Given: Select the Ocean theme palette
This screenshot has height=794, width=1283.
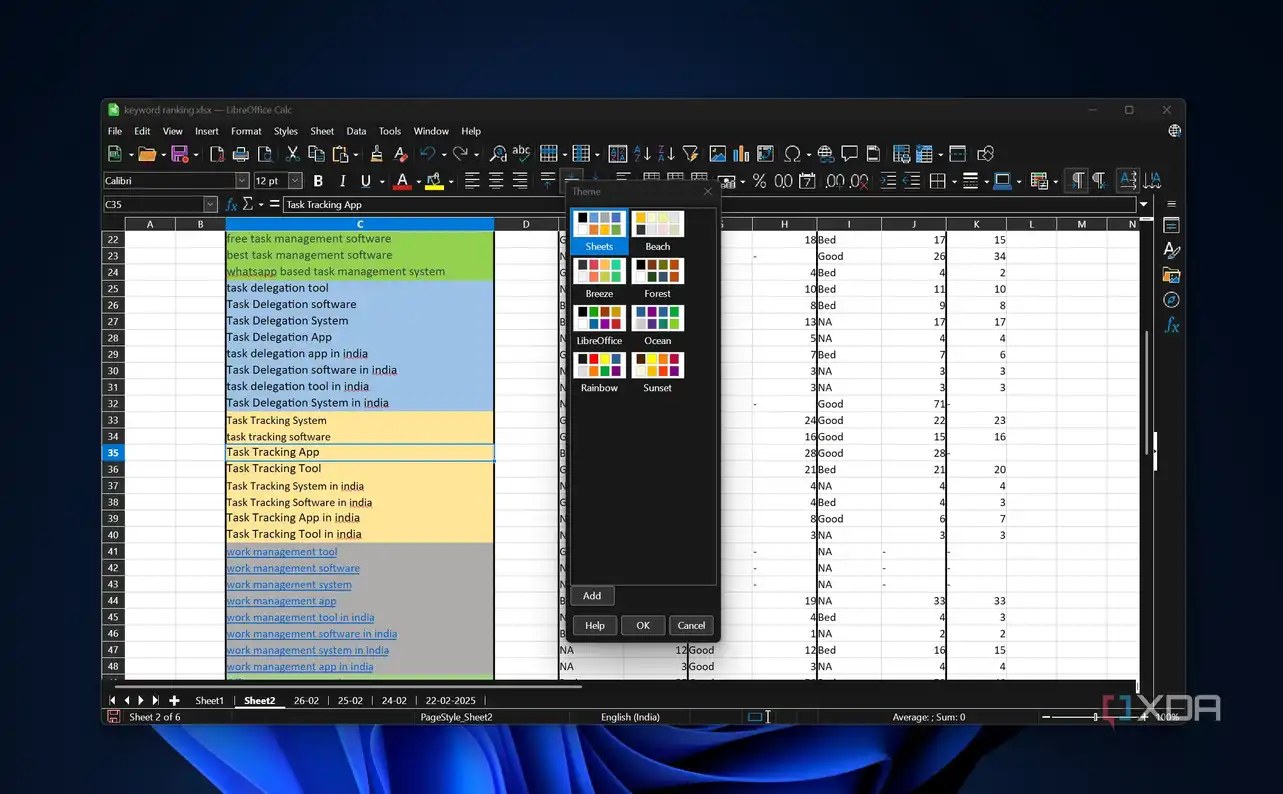Looking at the screenshot, I should (658, 325).
